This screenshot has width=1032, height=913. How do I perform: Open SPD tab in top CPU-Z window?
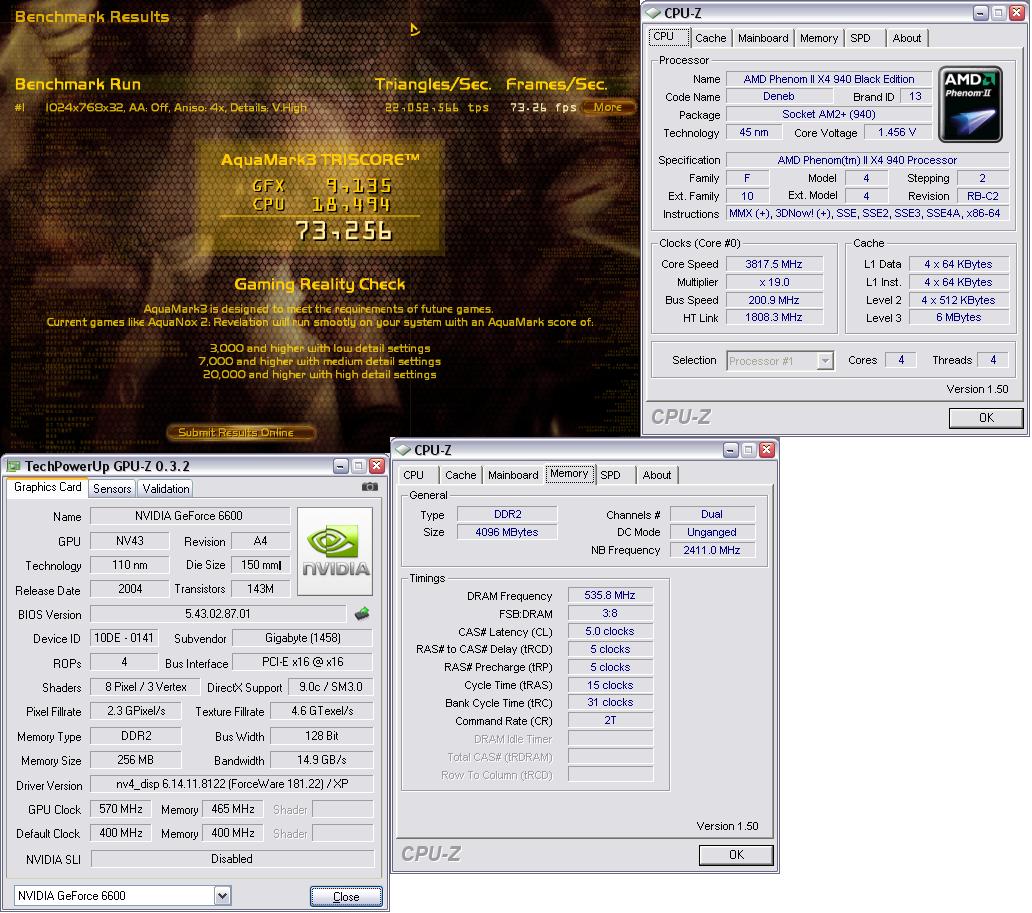pyautogui.click(x=860, y=38)
